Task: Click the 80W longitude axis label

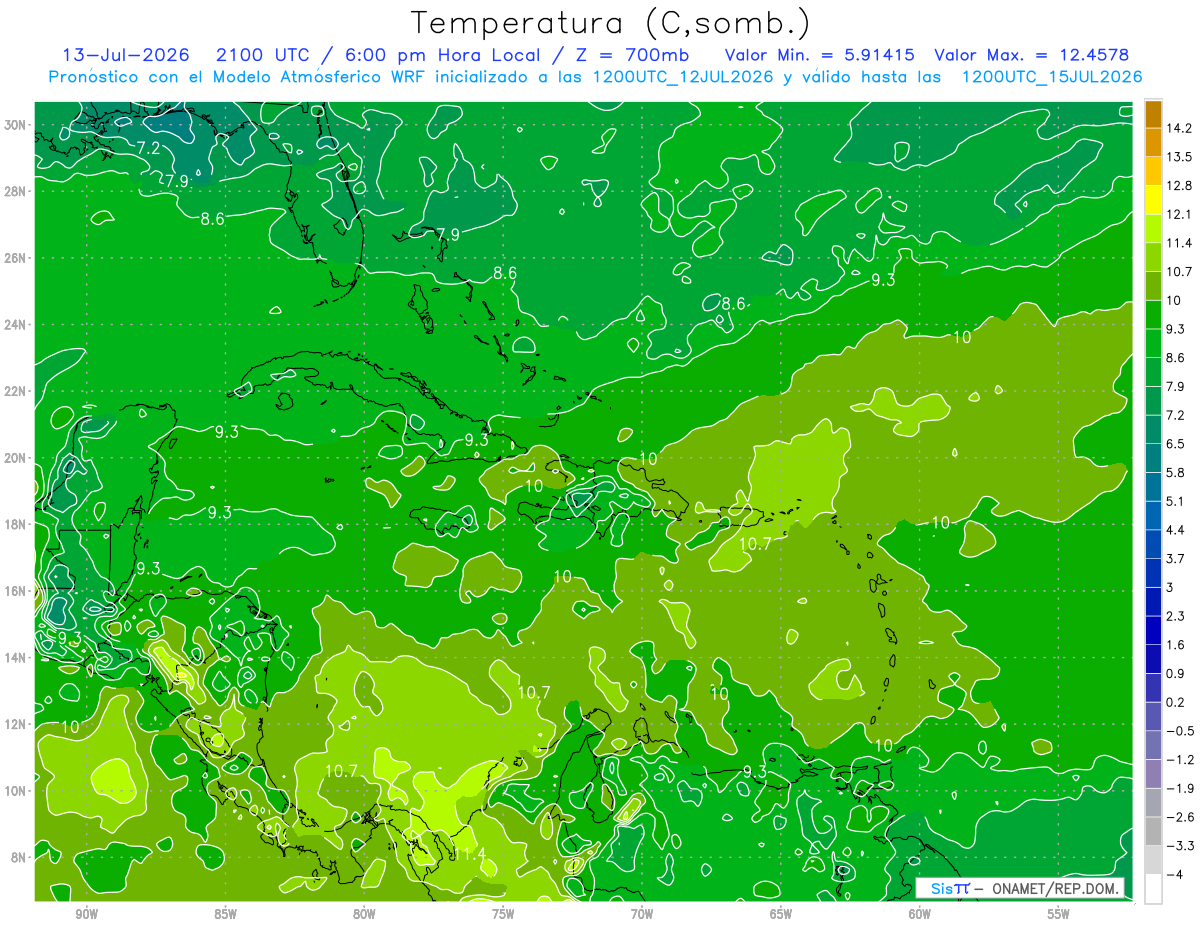Action: (x=364, y=915)
